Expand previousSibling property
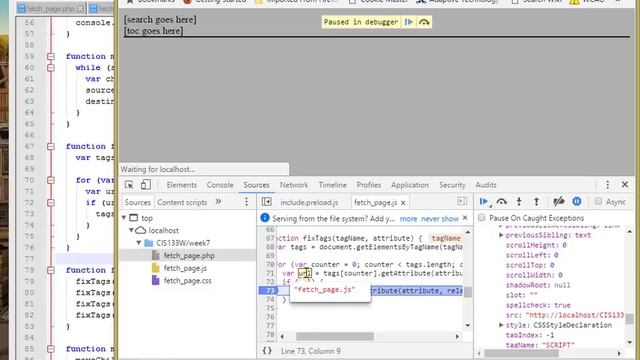The image size is (640, 360). pyautogui.click(x=501, y=235)
